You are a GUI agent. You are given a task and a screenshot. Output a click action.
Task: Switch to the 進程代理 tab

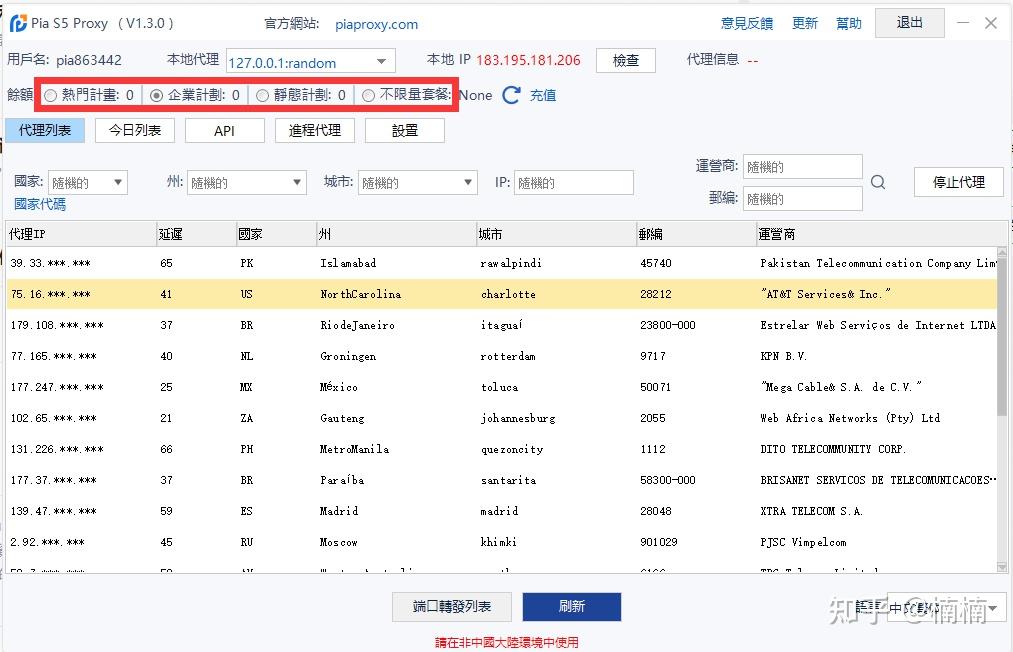click(315, 130)
